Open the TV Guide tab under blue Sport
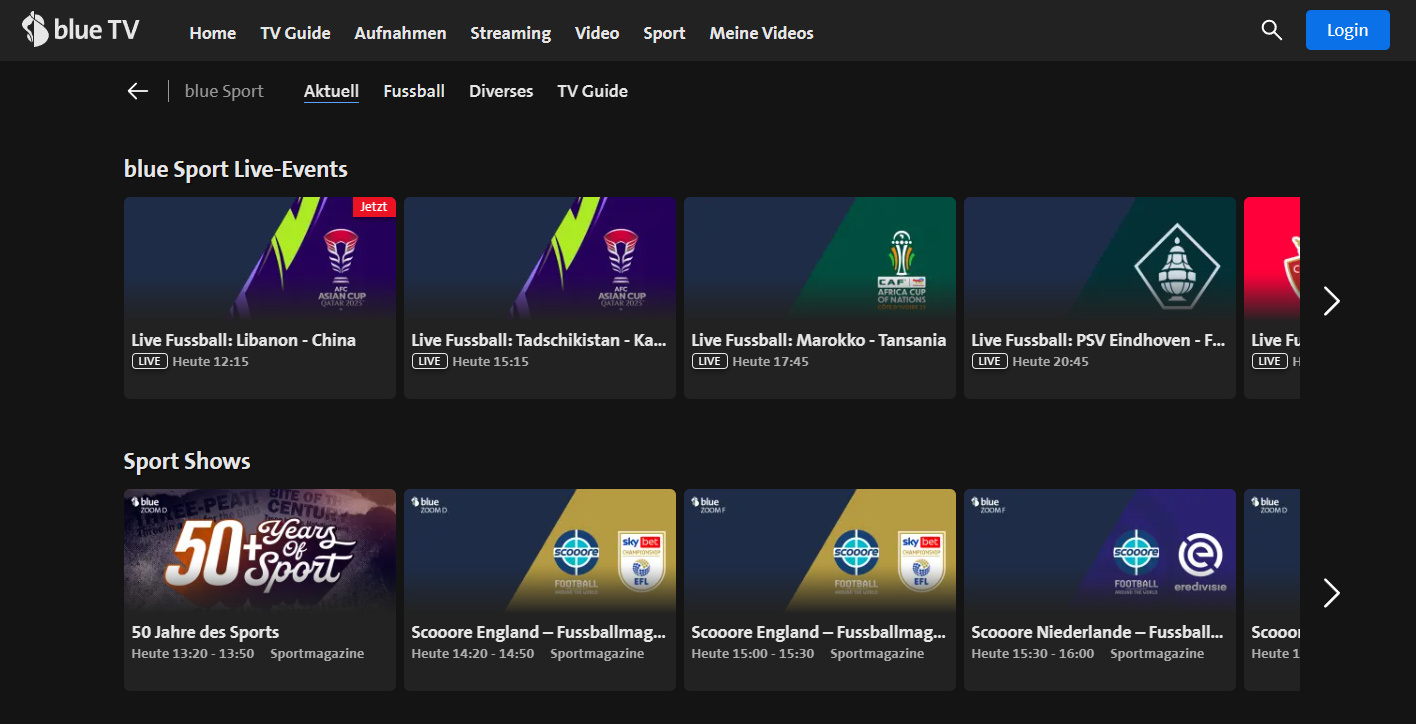Viewport: 1416px width, 724px height. (592, 91)
